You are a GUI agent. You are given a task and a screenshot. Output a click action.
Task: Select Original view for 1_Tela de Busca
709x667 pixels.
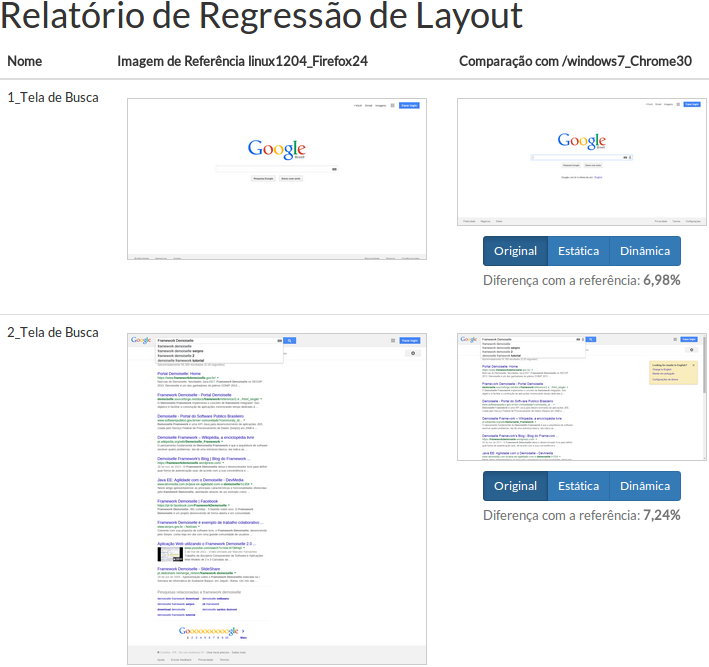click(x=515, y=251)
